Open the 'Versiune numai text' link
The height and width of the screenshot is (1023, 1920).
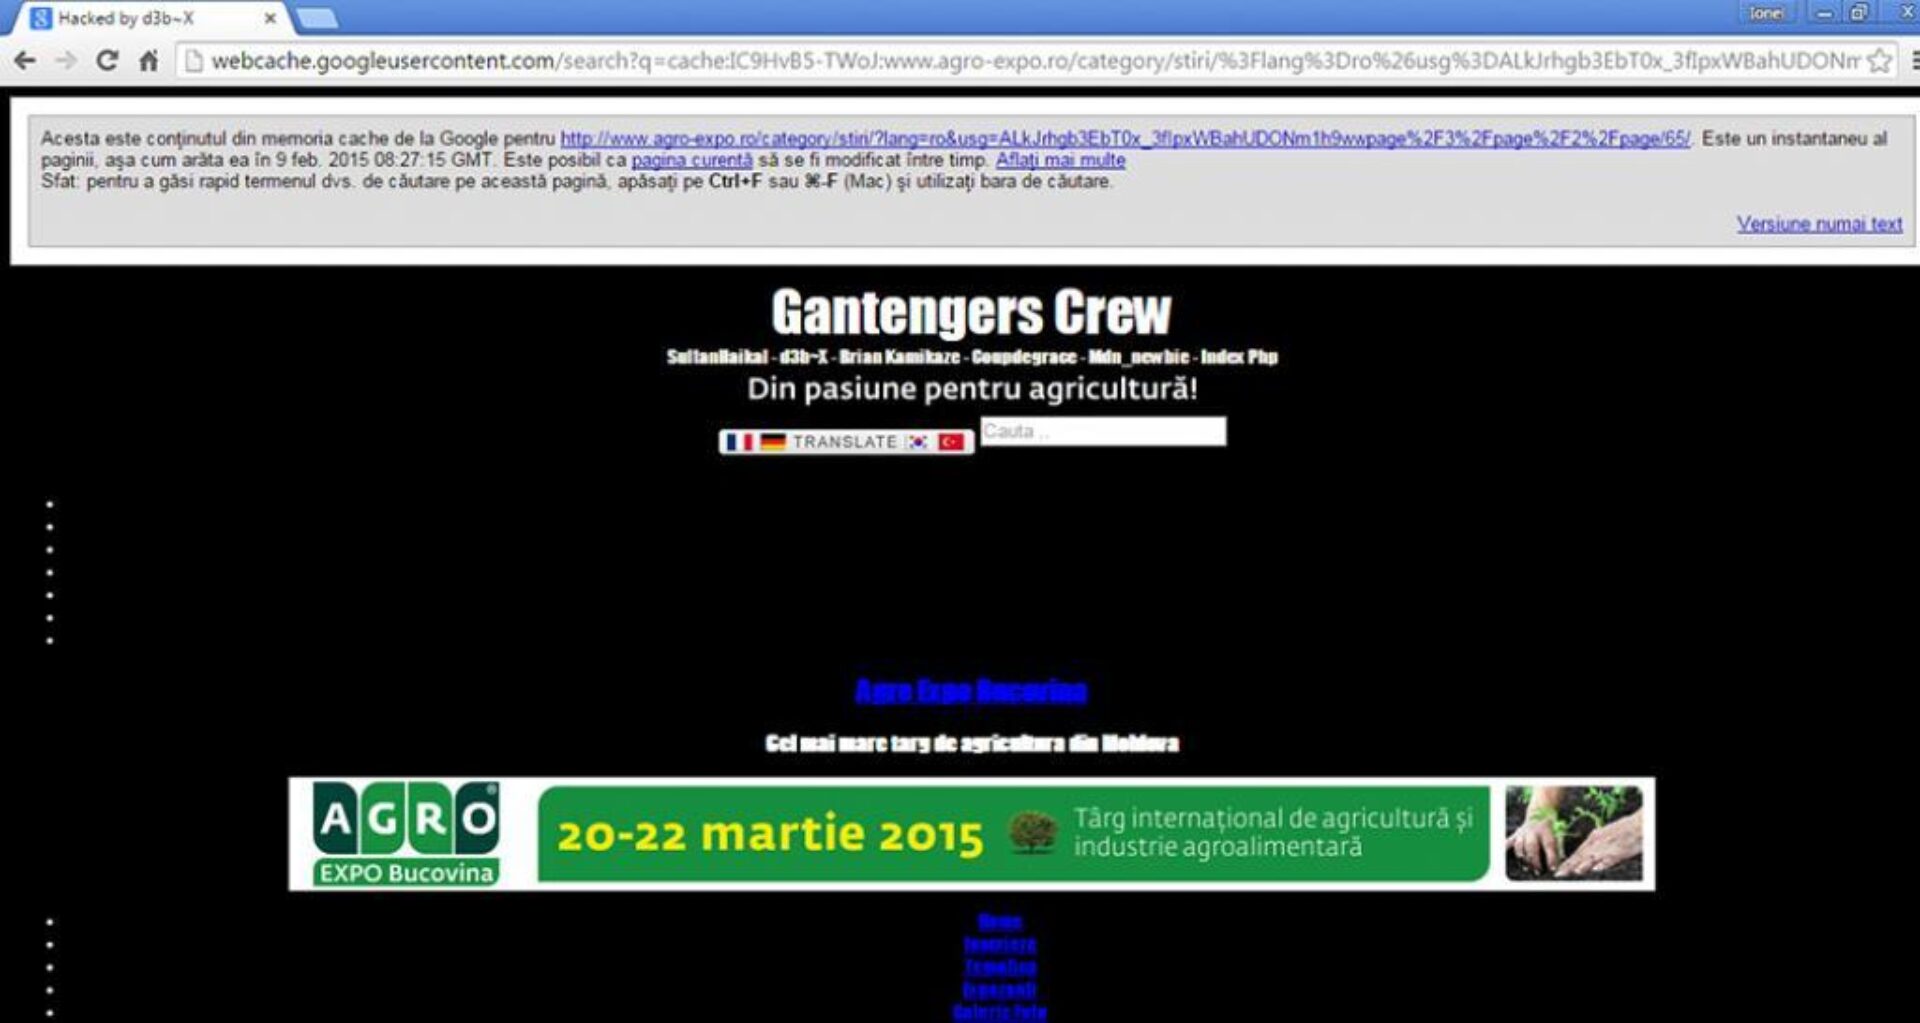coord(1819,224)
